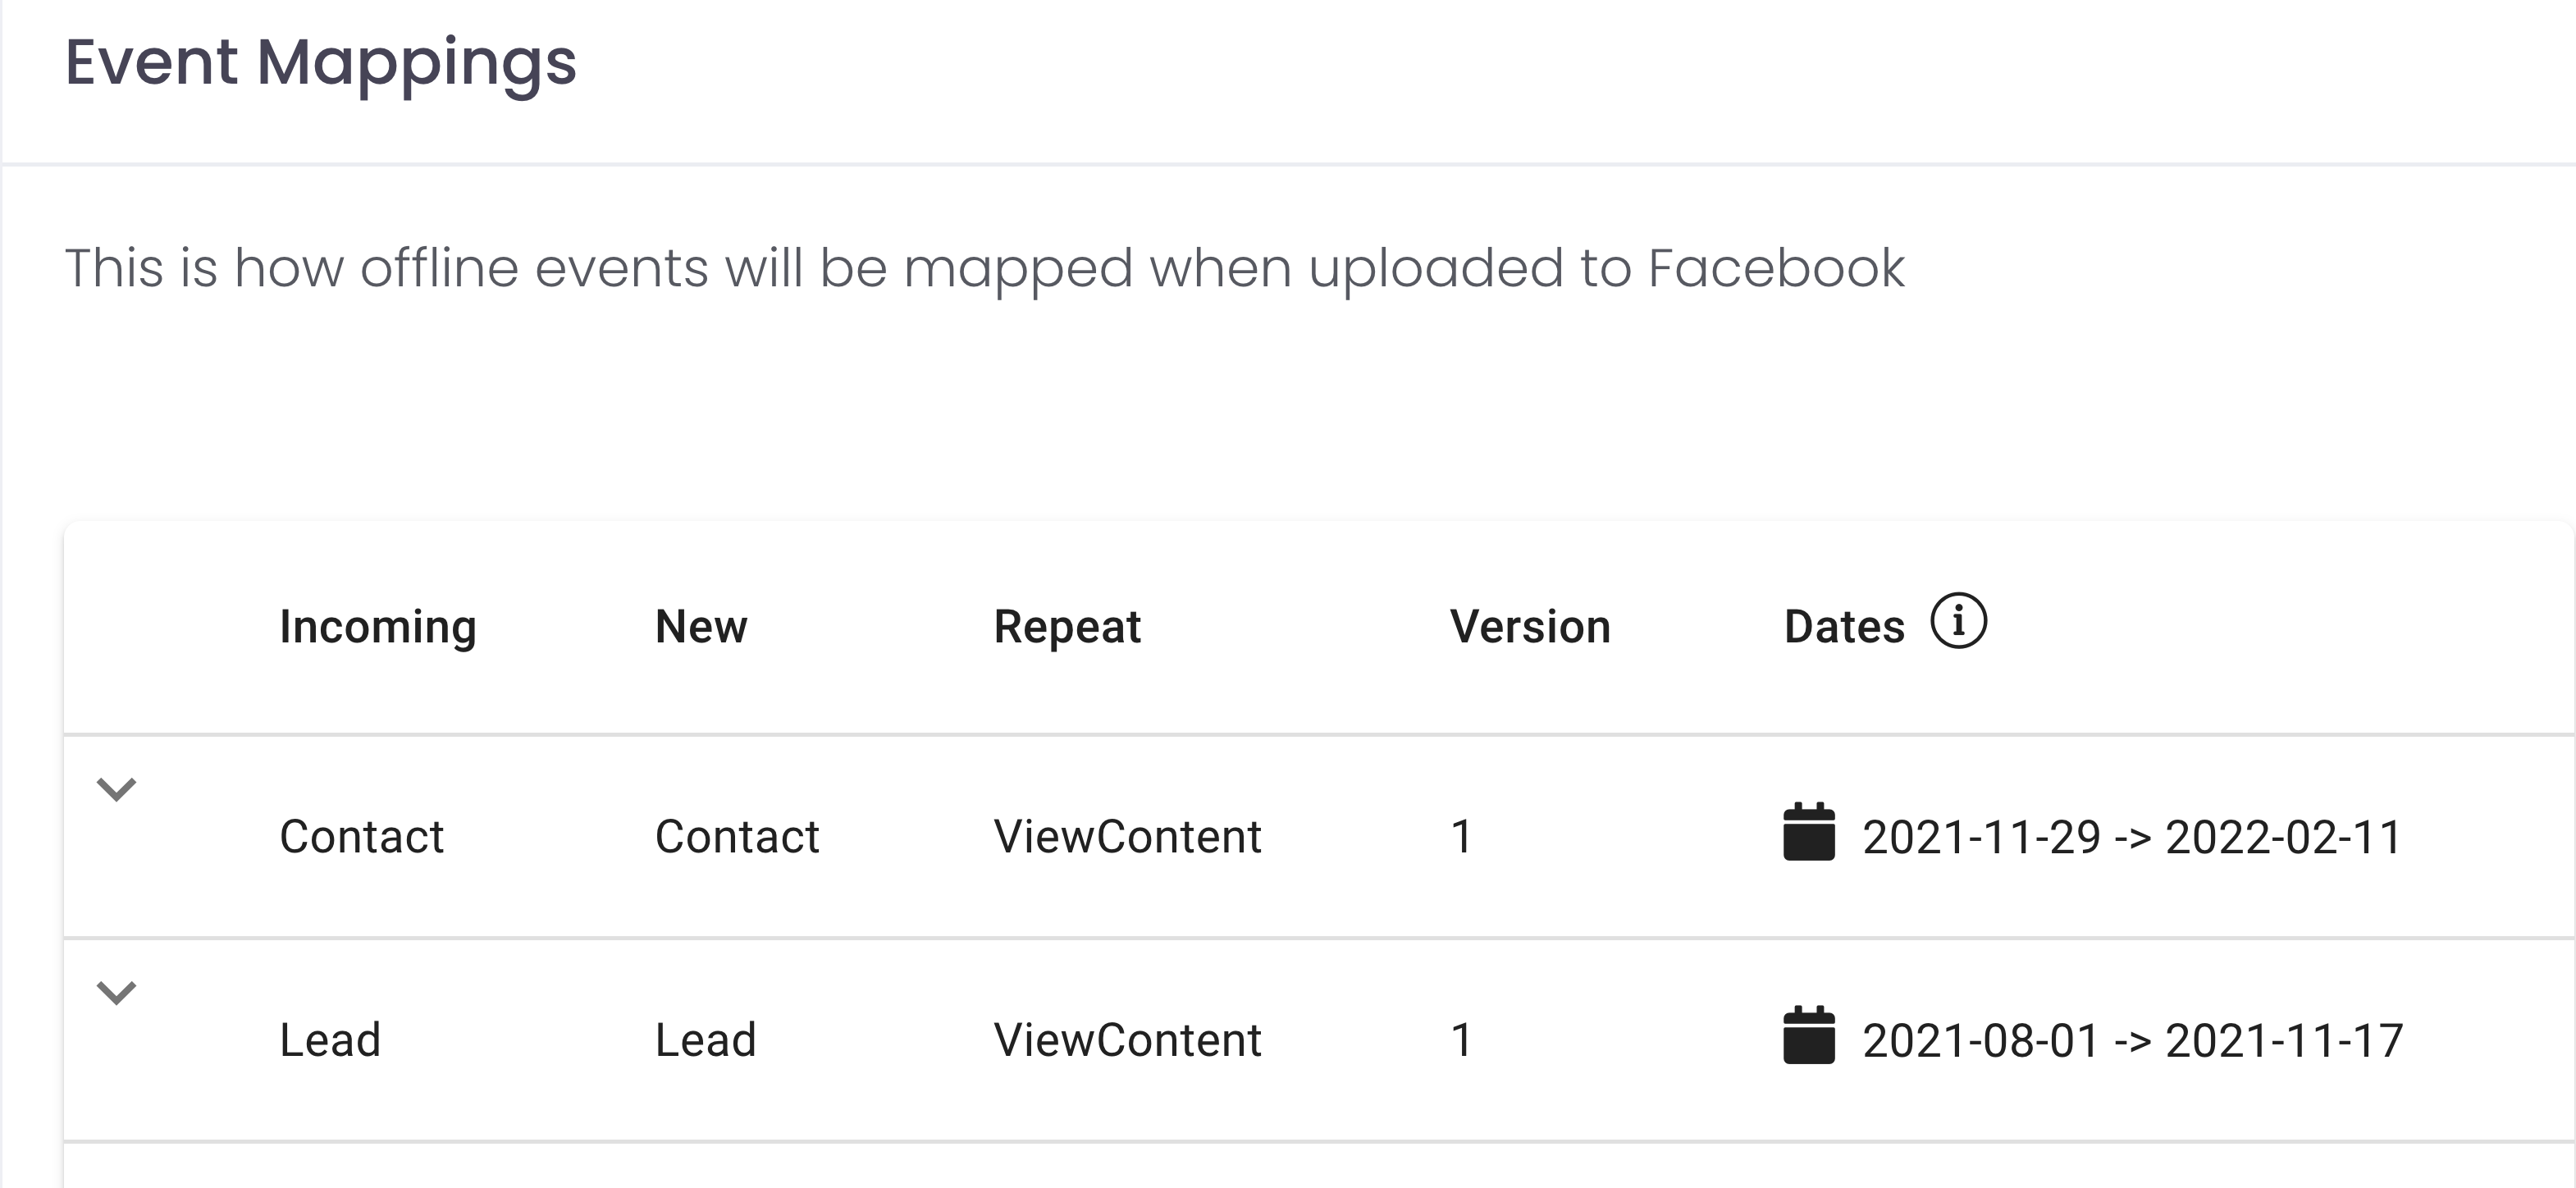This screenshot has width=2576, height=1188.
Task: Click the Dates column header label
Action: (x=1844, y=627)
